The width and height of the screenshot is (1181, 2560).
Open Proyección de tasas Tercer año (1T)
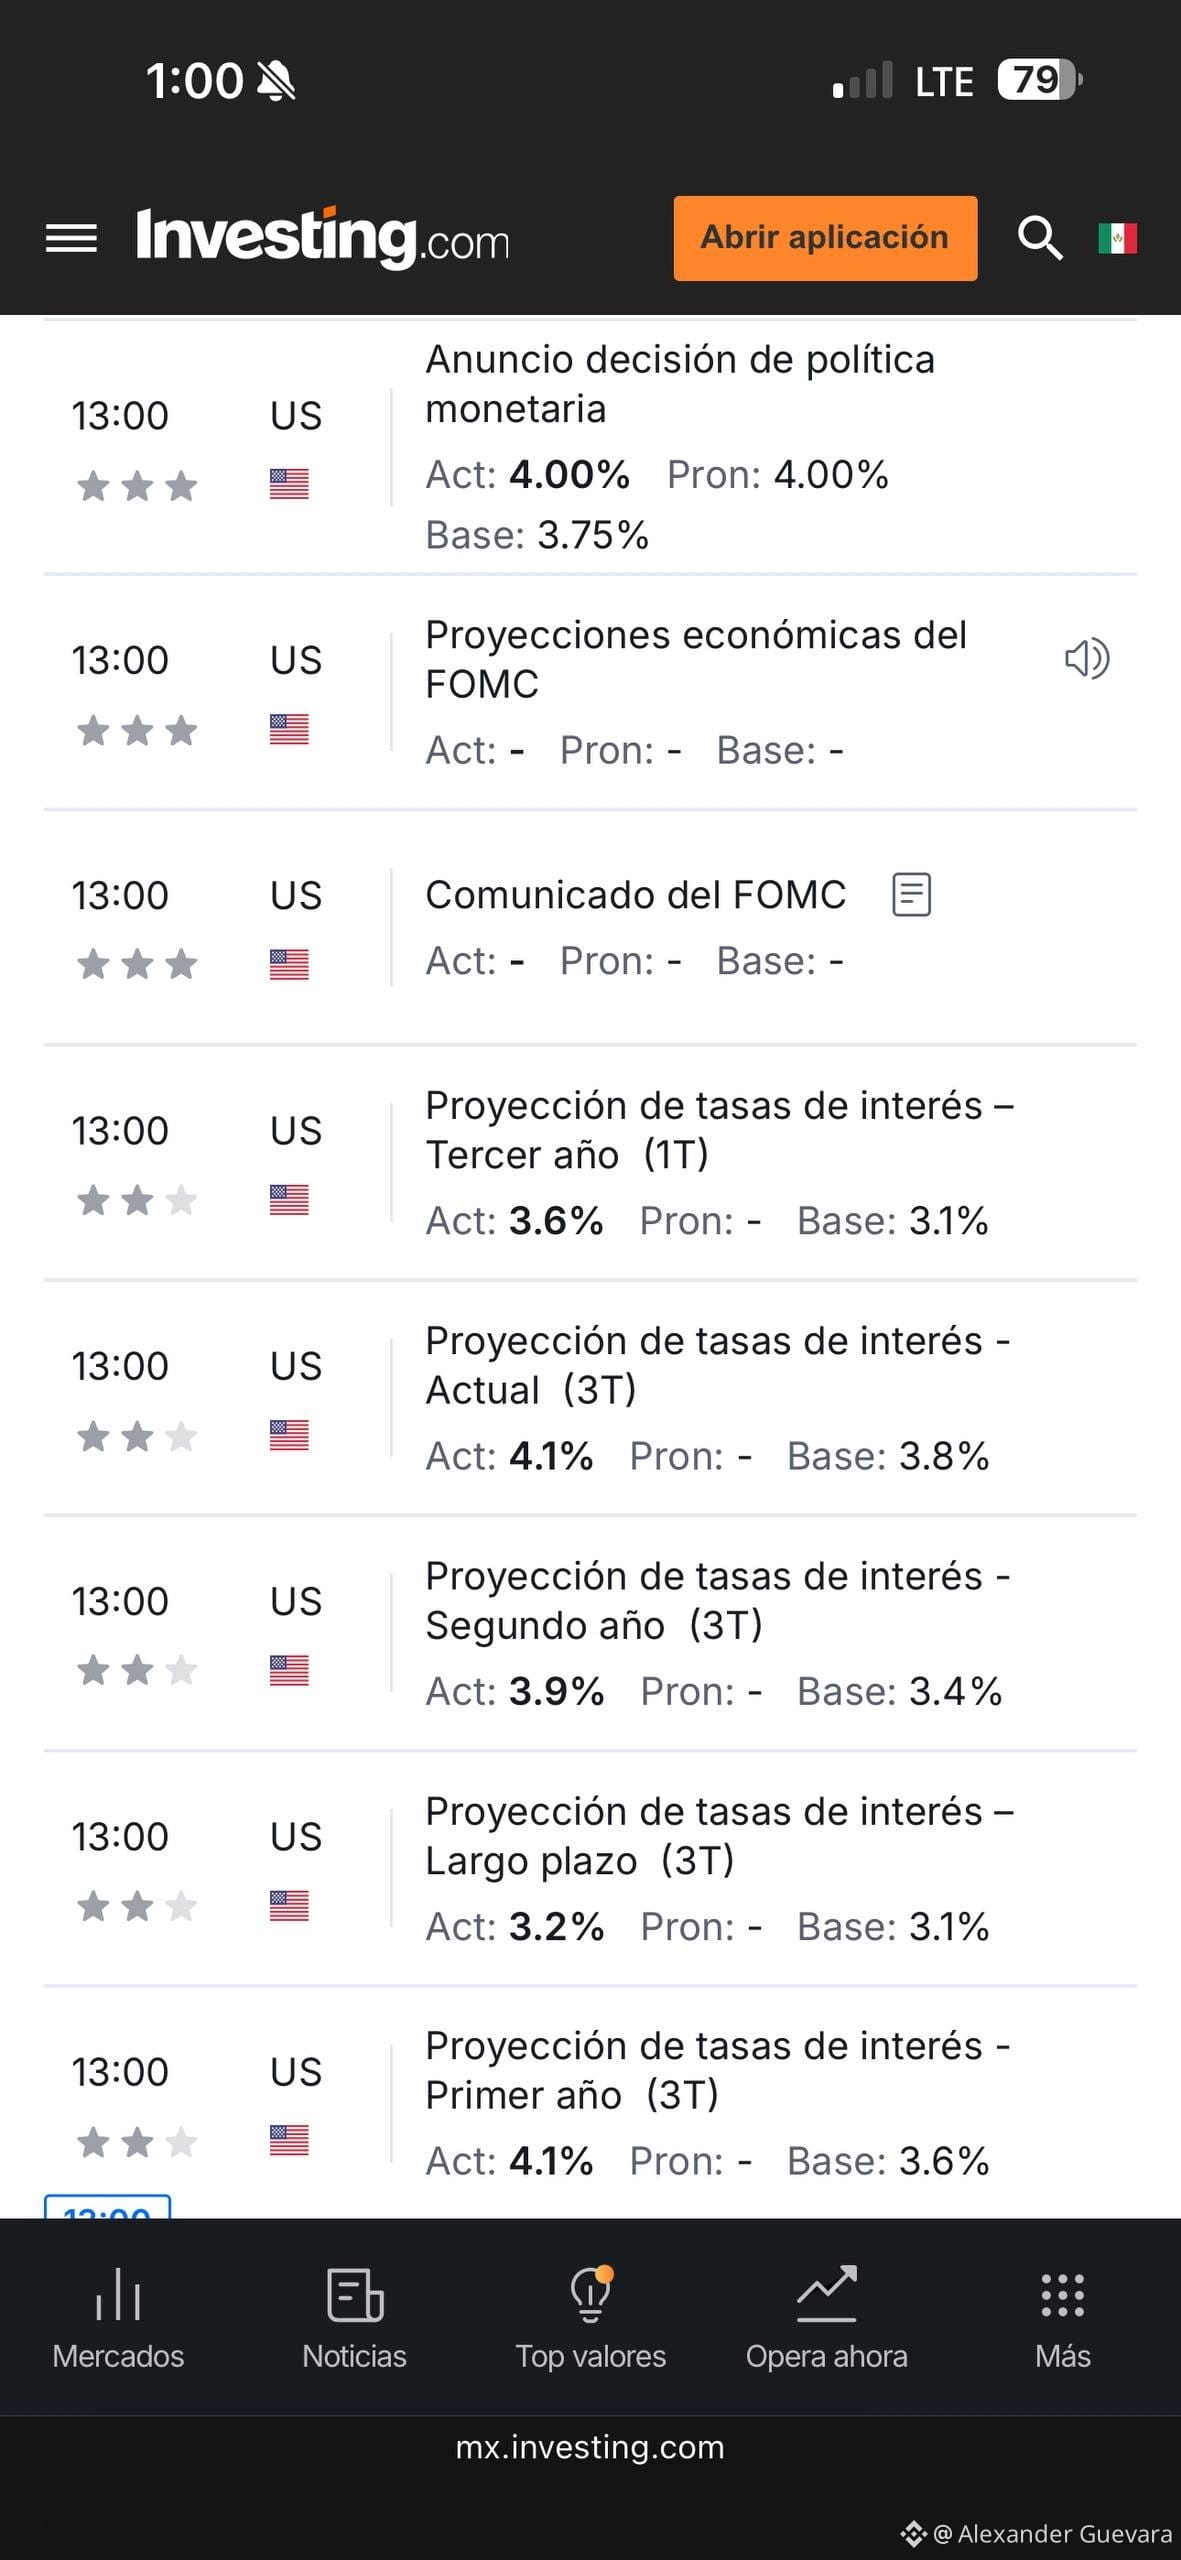pos(590,1163)
